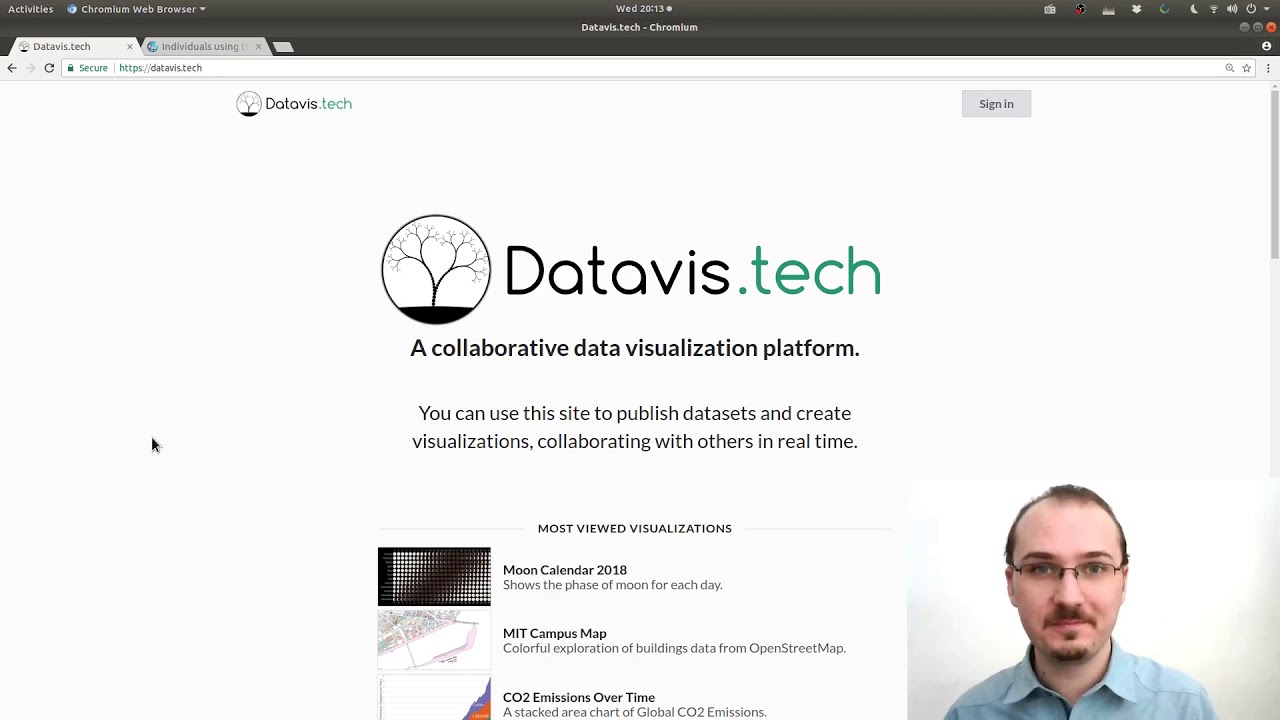Screen dimensions: 1280x720
Task: Open the MIT Campus Map thumbnail
Action: pyautogui.click(x=434, y=640)
